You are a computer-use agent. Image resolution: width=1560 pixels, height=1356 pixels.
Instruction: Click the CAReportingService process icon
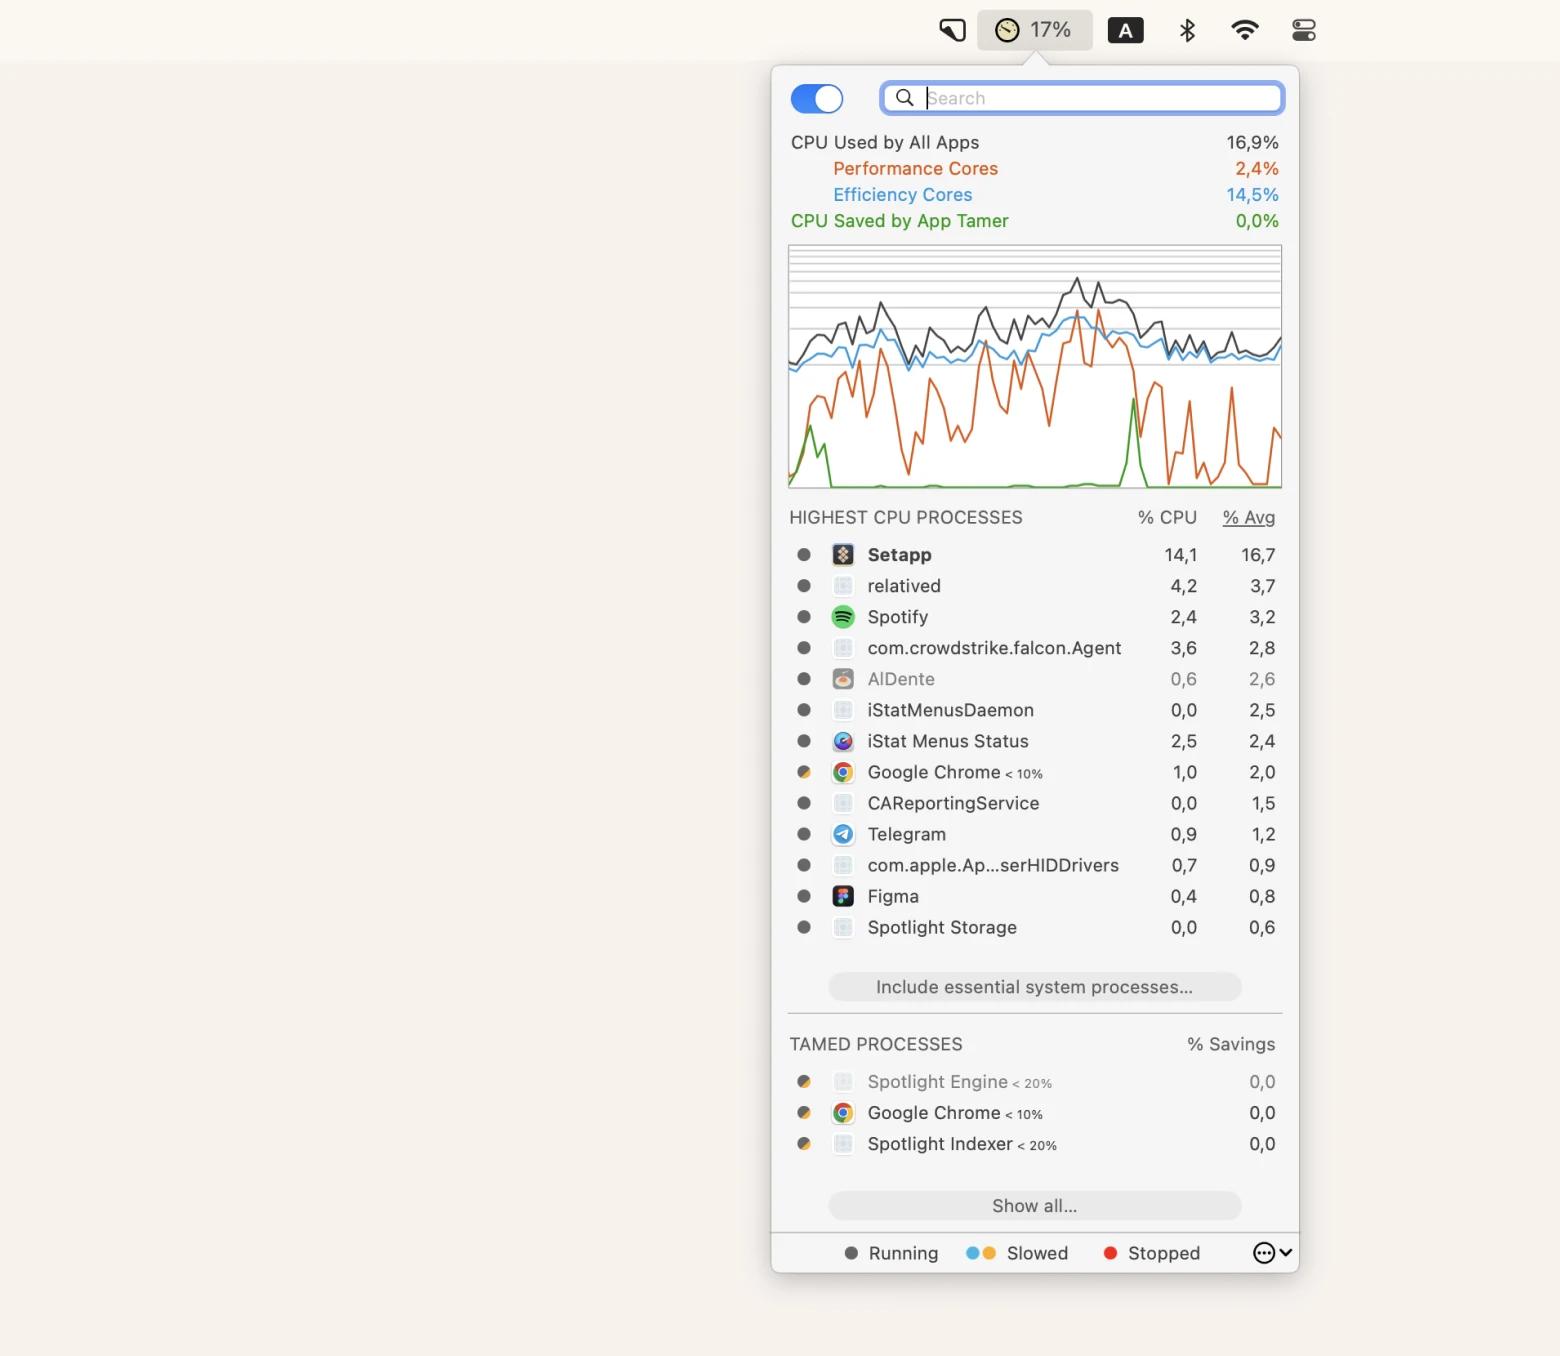[x=843, y=803]
